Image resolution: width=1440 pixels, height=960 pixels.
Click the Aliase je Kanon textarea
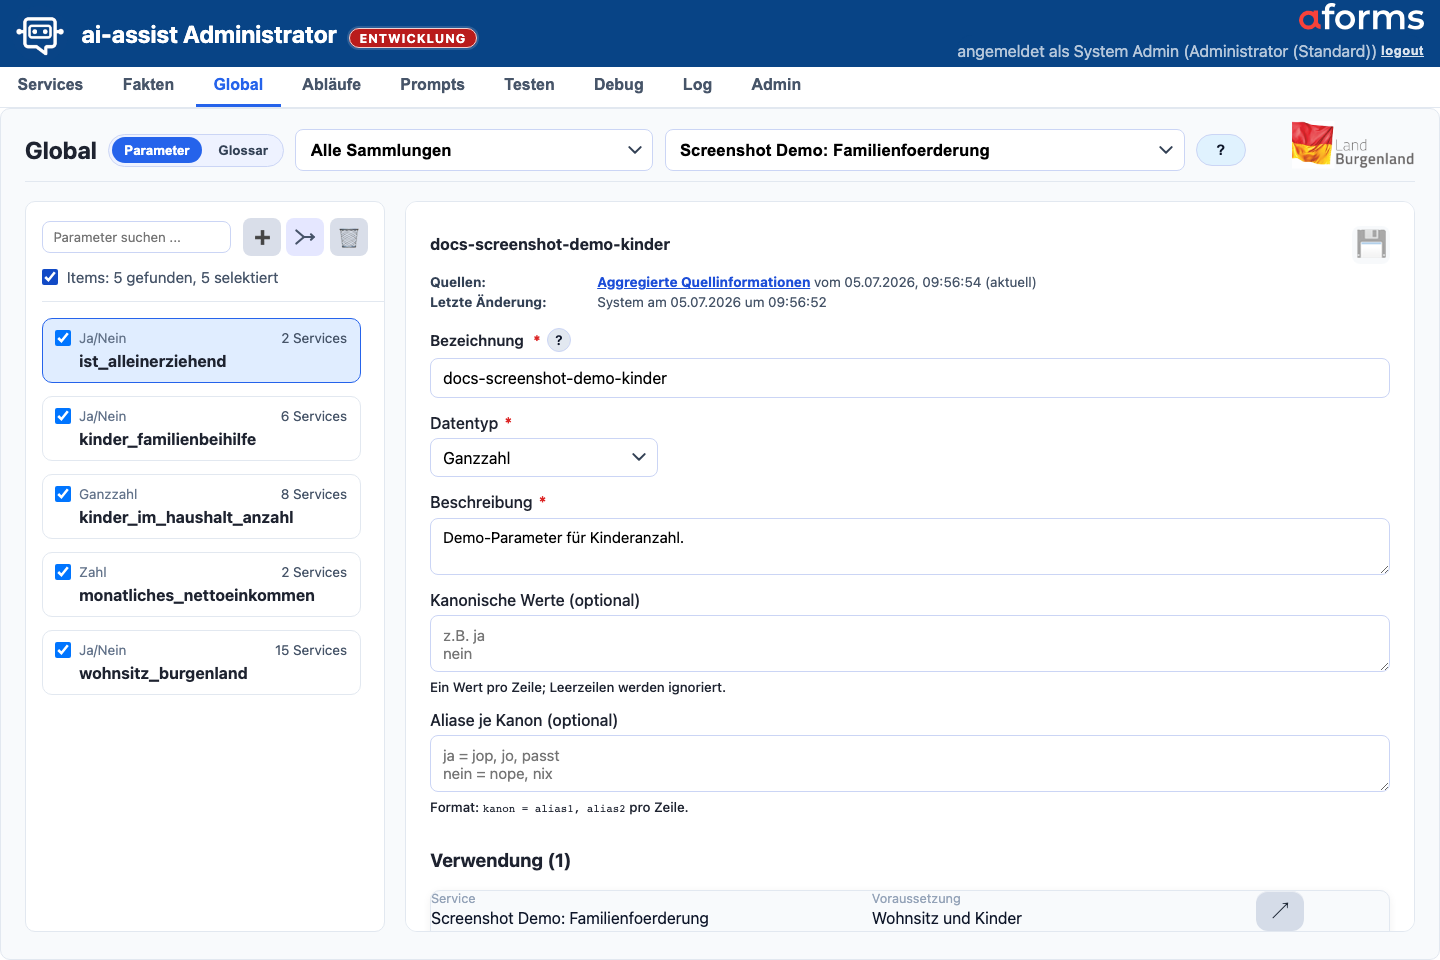(x=909, y=763)
